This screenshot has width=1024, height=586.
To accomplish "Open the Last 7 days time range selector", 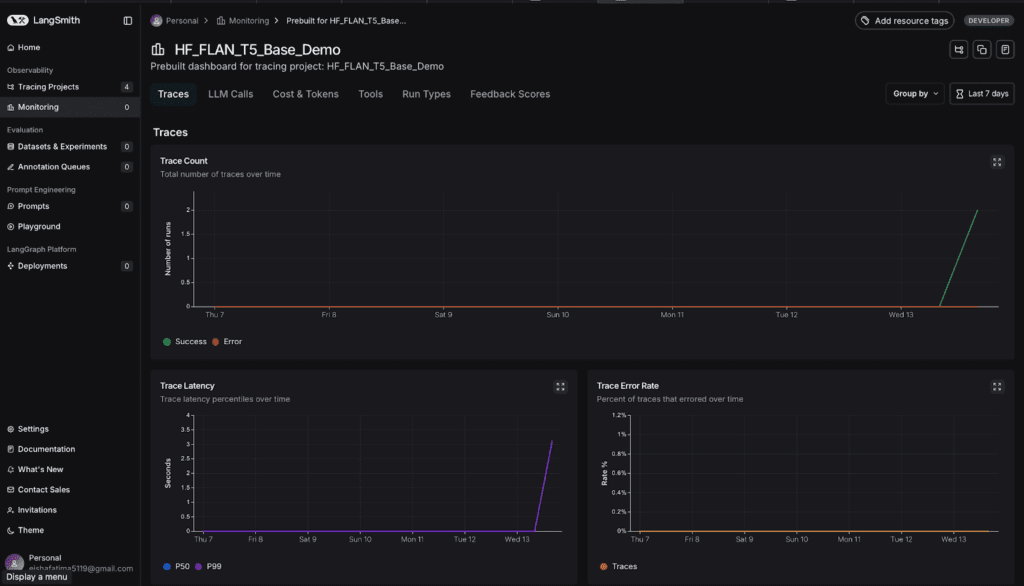I will 981,94.
